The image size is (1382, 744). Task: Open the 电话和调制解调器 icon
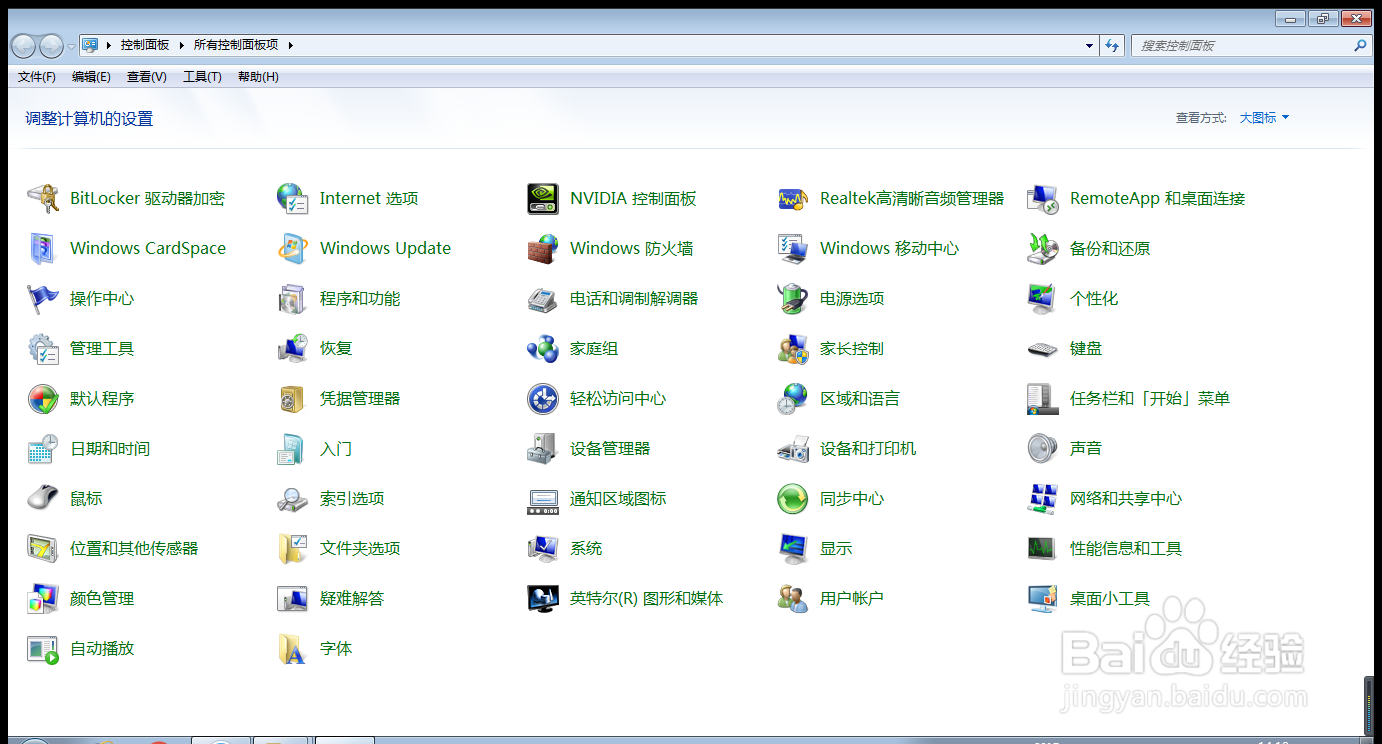pyautogui.click(x=543, y=298)
